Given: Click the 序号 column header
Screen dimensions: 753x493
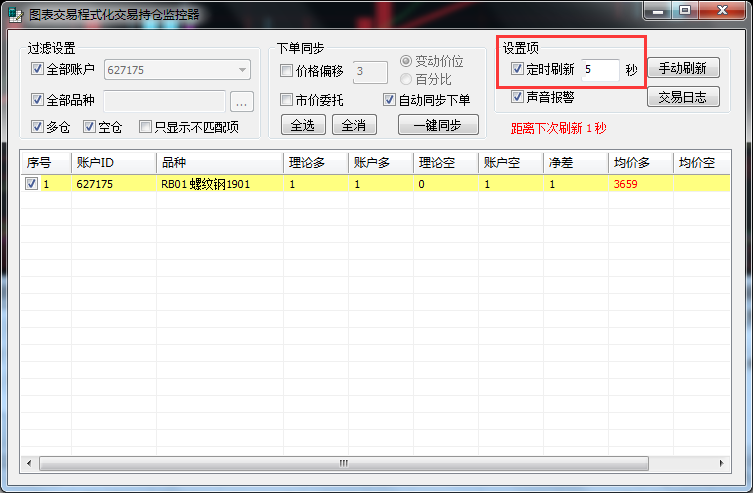Looking at the screenshot, I should point(46,163).
